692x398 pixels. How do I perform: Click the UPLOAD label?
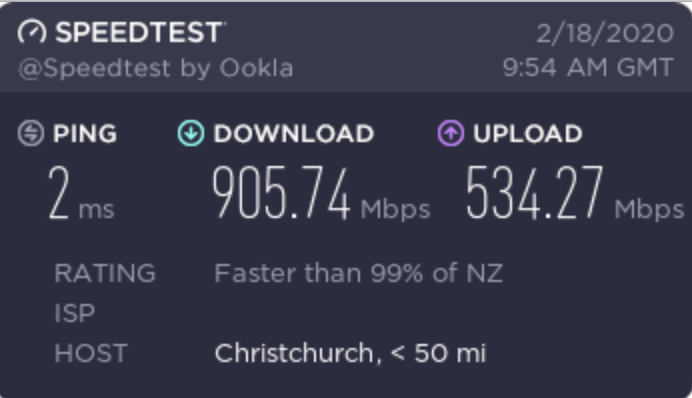(x=527, y=134)
